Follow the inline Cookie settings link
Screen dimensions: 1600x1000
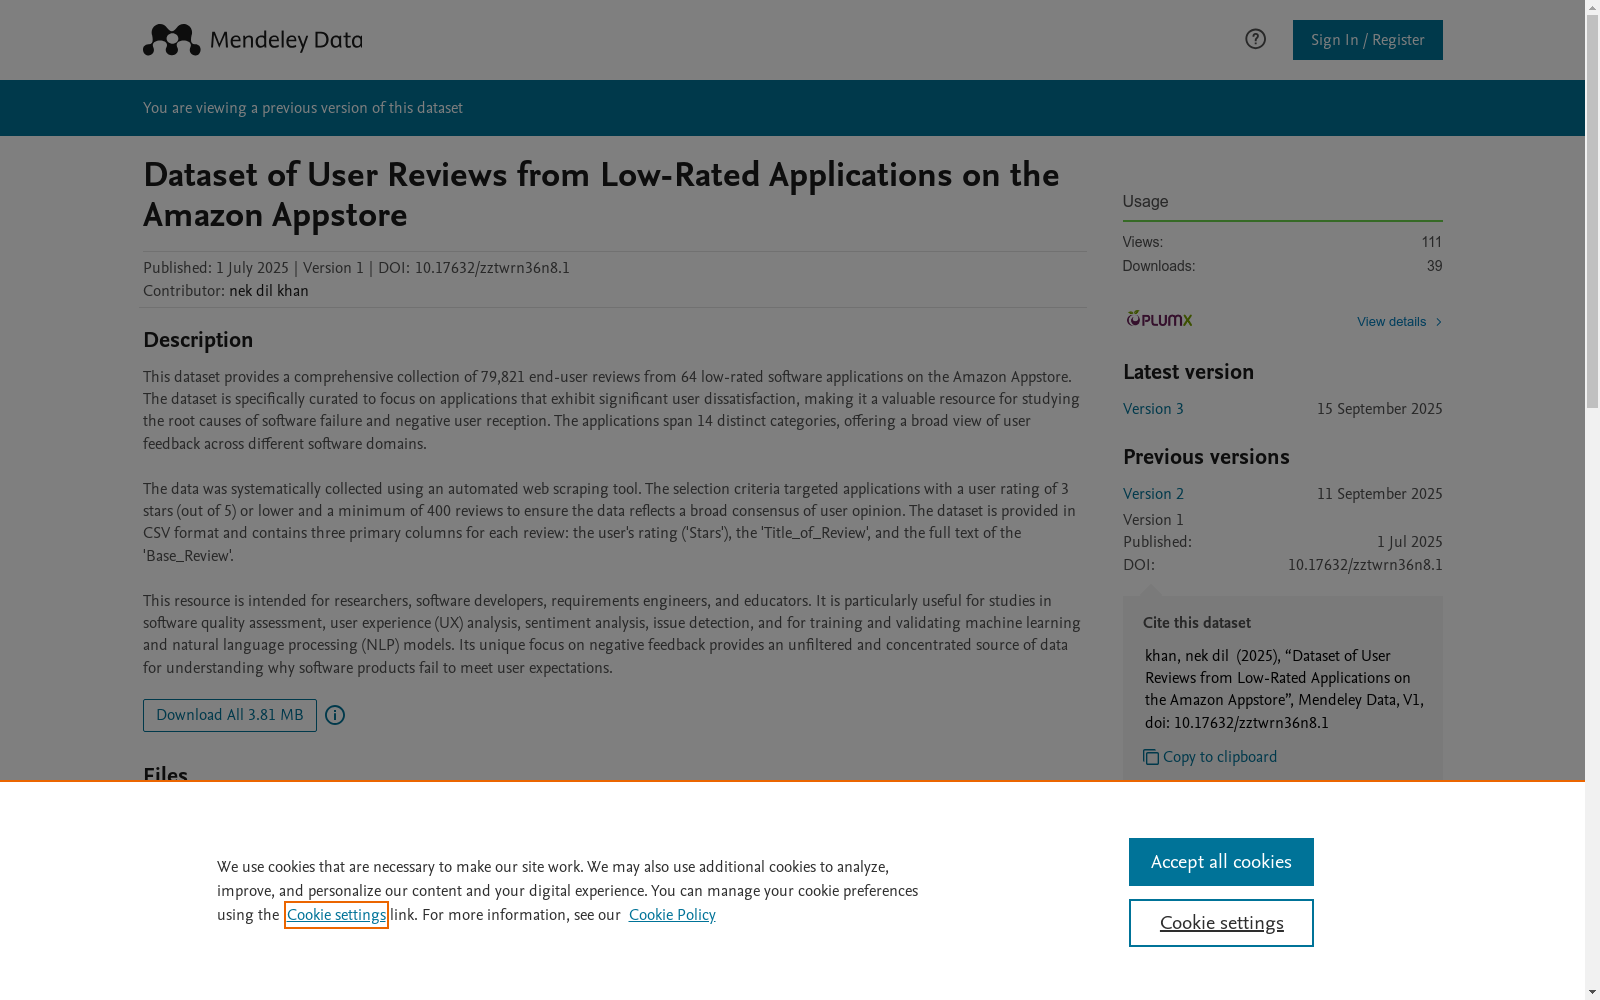pos(336,915)
